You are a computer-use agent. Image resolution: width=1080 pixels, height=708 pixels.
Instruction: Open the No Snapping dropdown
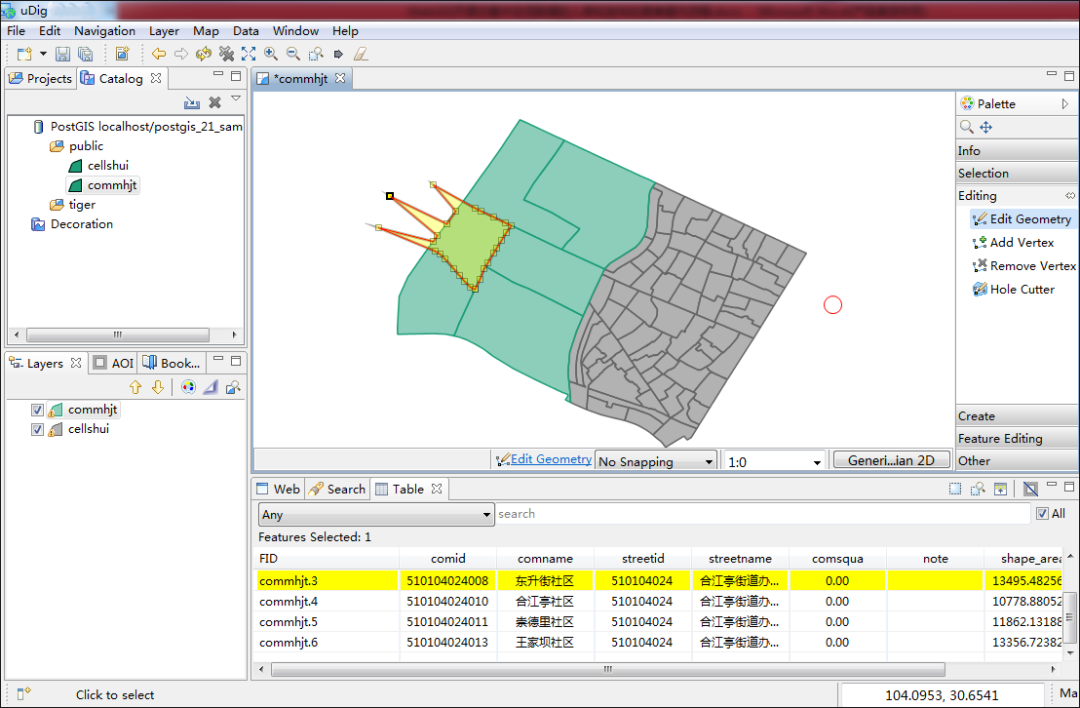click(x=656, y=461)
